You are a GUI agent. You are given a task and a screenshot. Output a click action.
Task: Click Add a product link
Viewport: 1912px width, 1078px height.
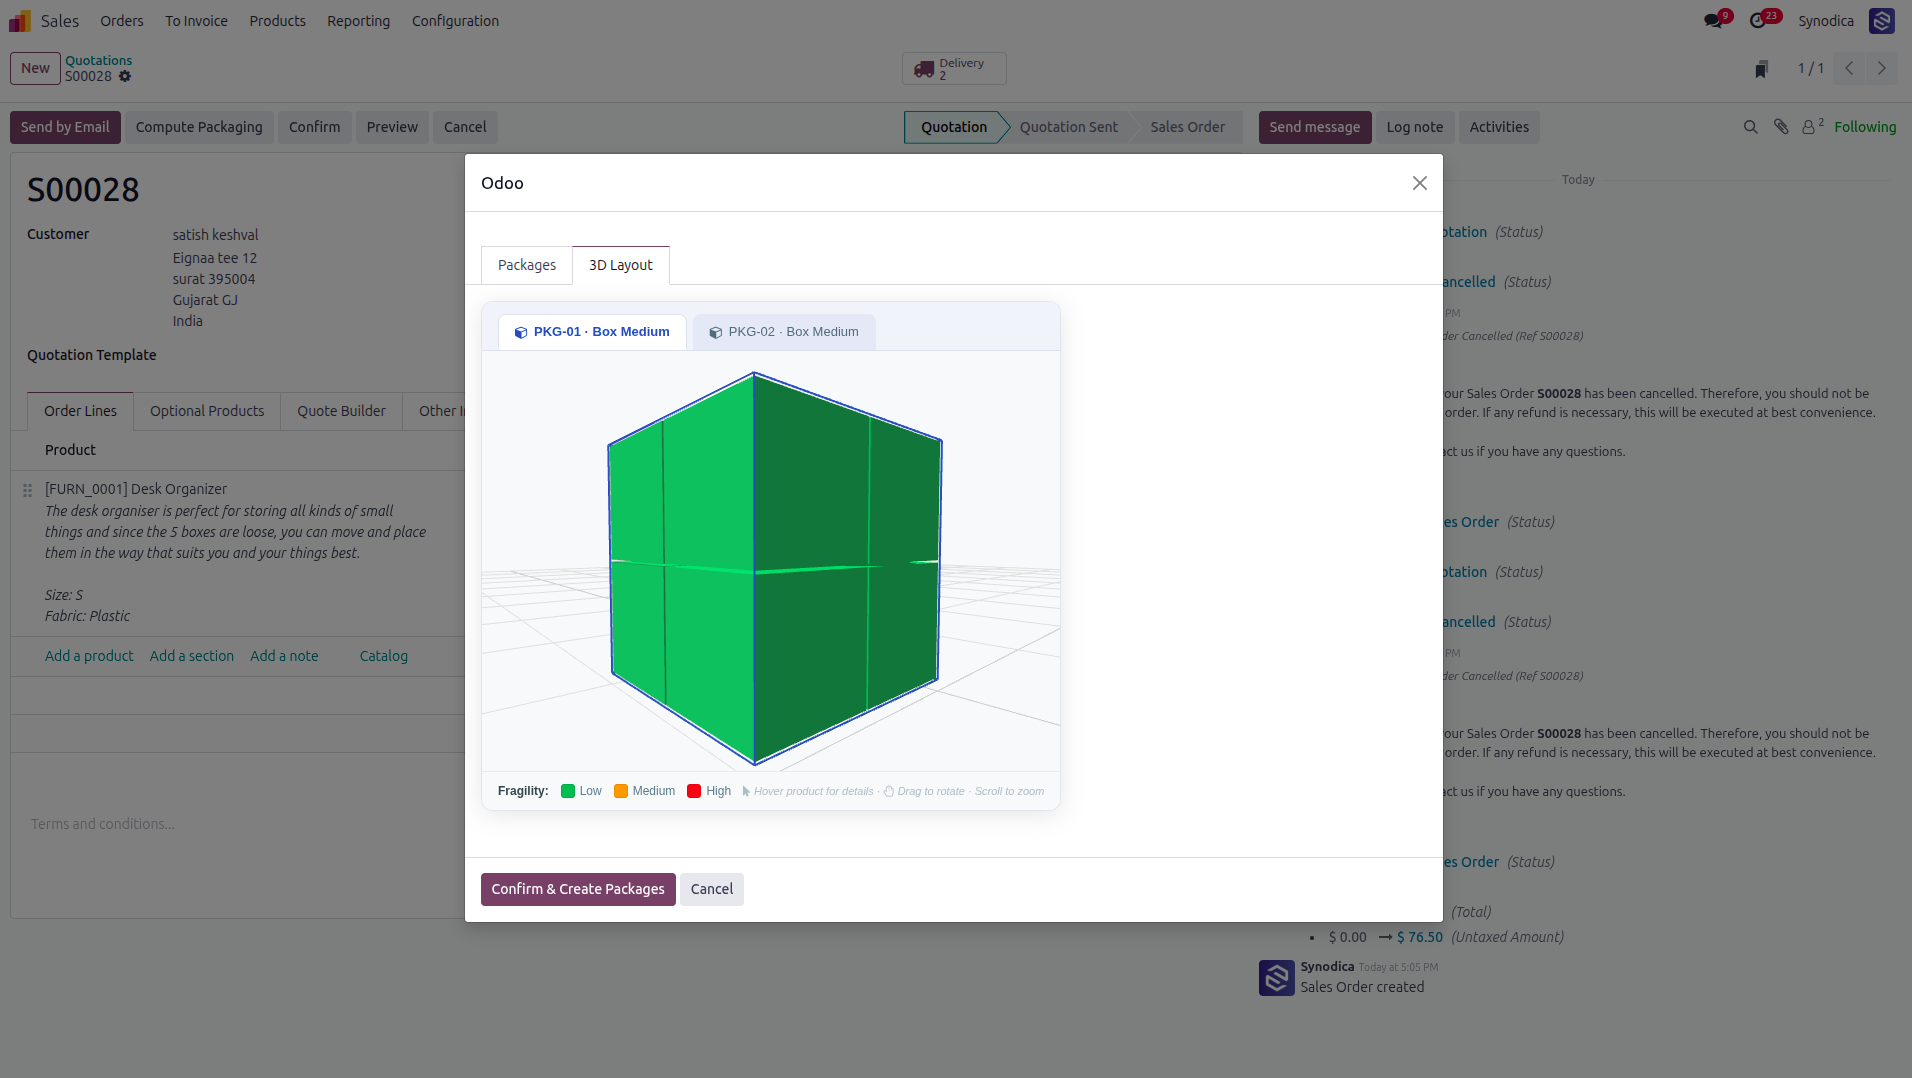[89, 656]
